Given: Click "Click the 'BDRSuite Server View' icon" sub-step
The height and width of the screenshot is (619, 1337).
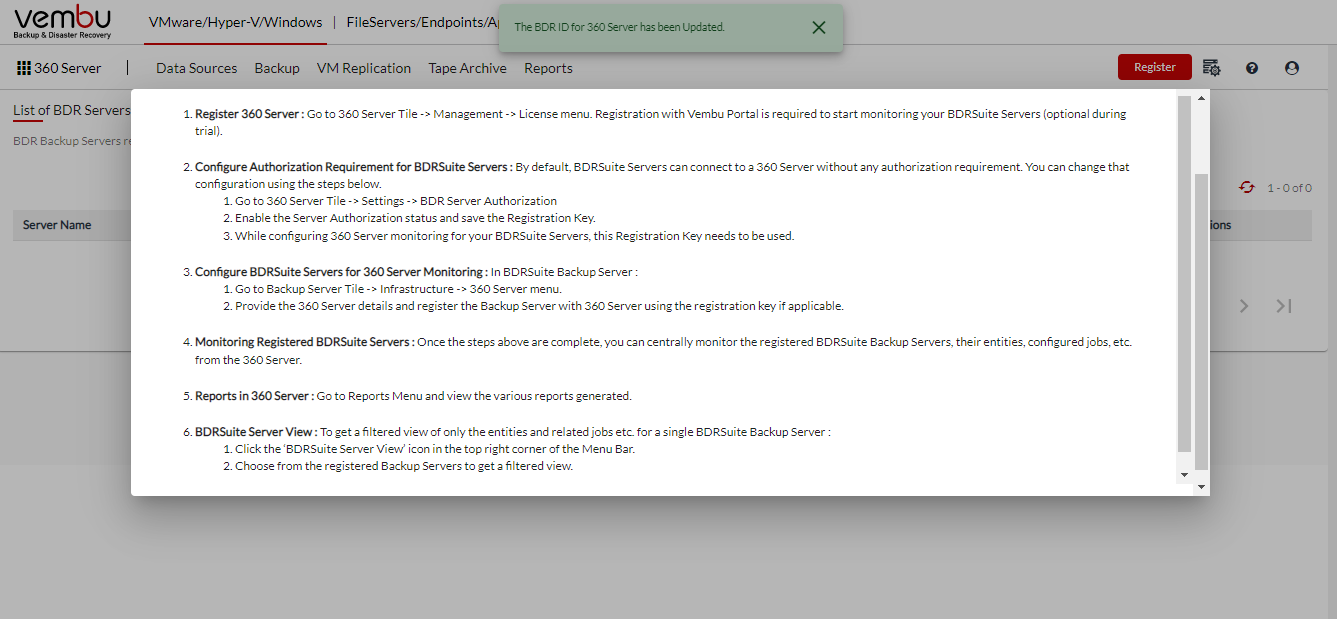Looking at the screenshot, I should [435, 449].
